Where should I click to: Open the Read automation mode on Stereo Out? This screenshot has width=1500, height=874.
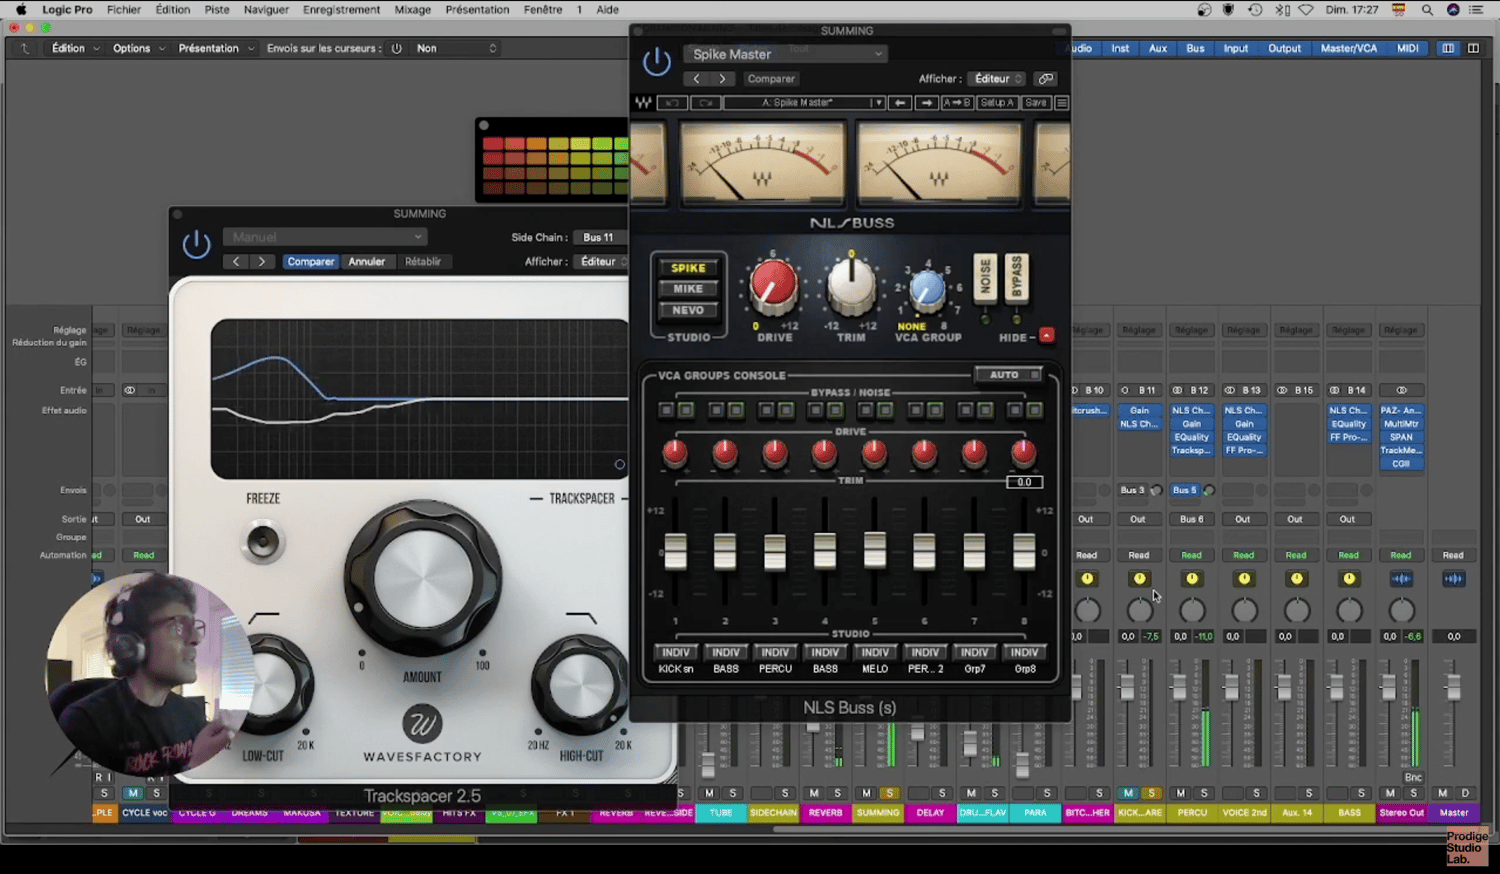point(1401,555)
